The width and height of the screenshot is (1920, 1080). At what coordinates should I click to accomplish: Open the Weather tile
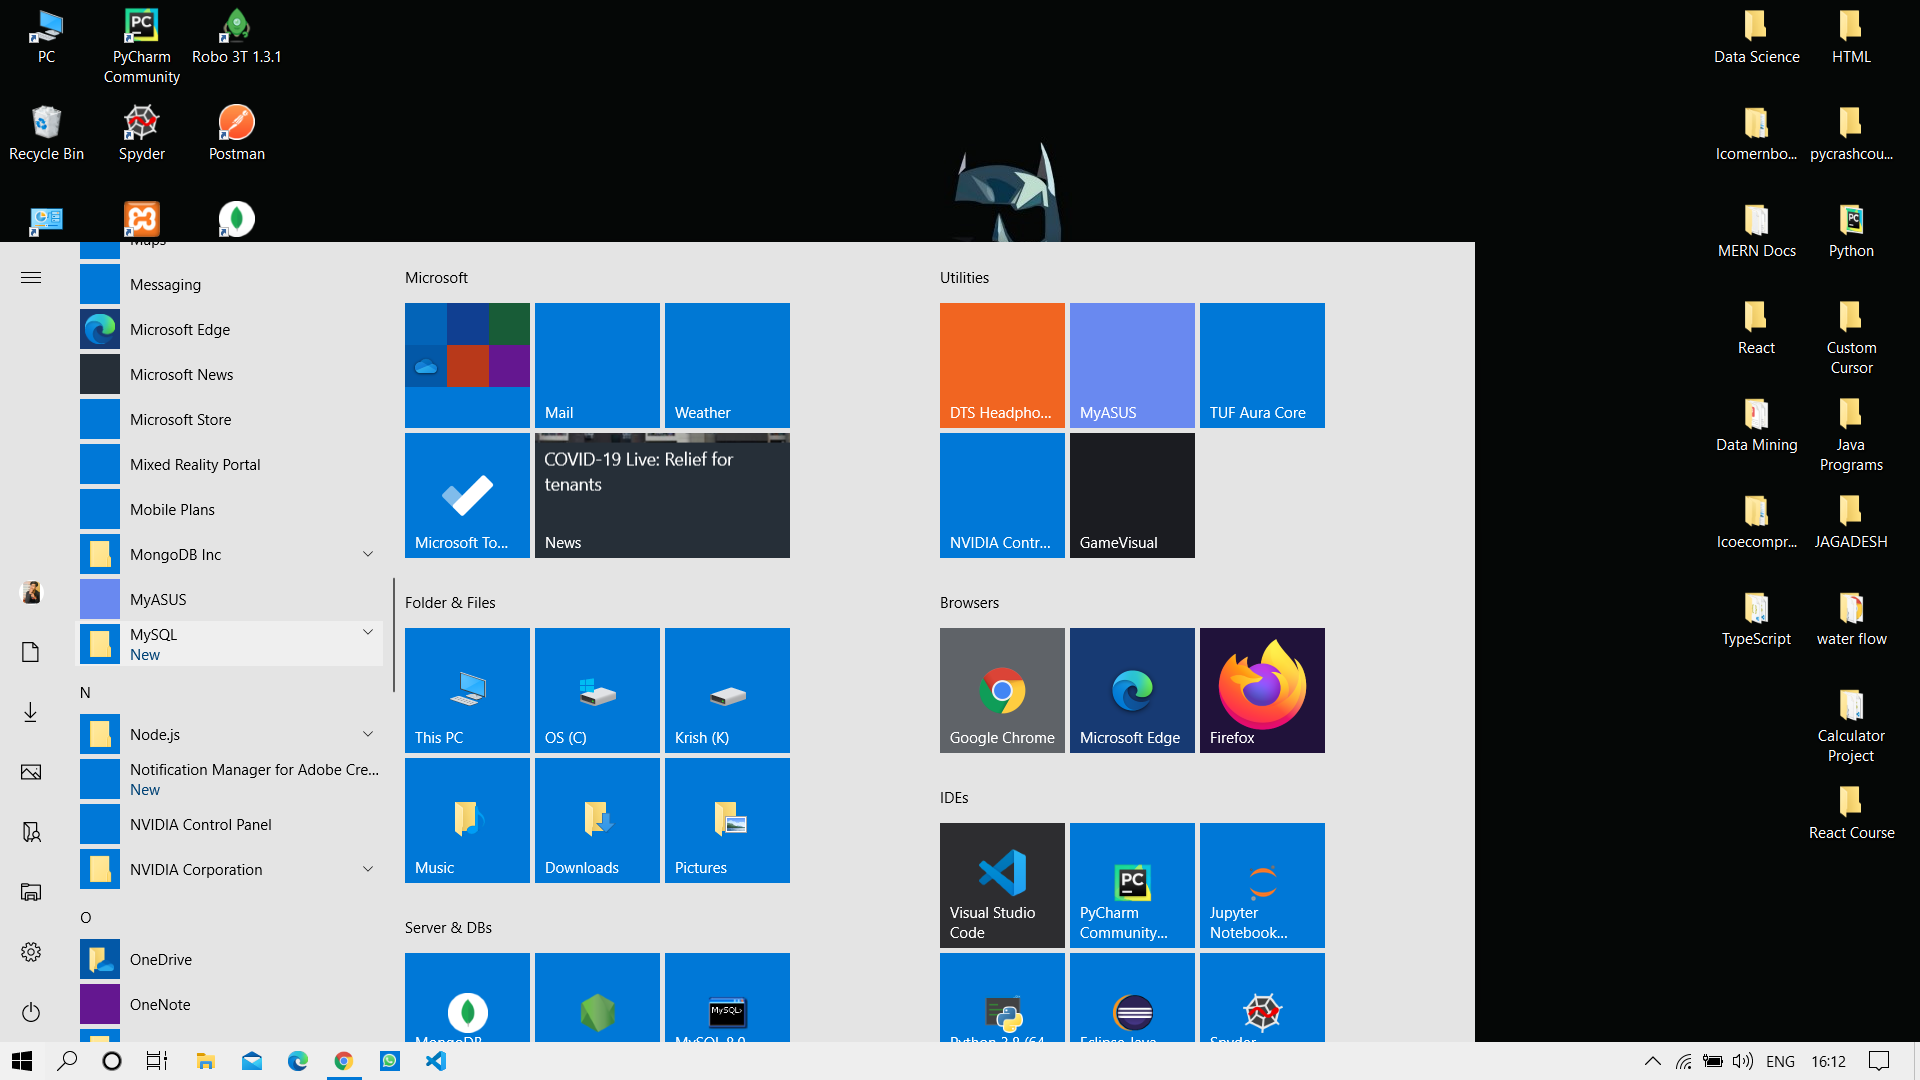coord(726,364)
